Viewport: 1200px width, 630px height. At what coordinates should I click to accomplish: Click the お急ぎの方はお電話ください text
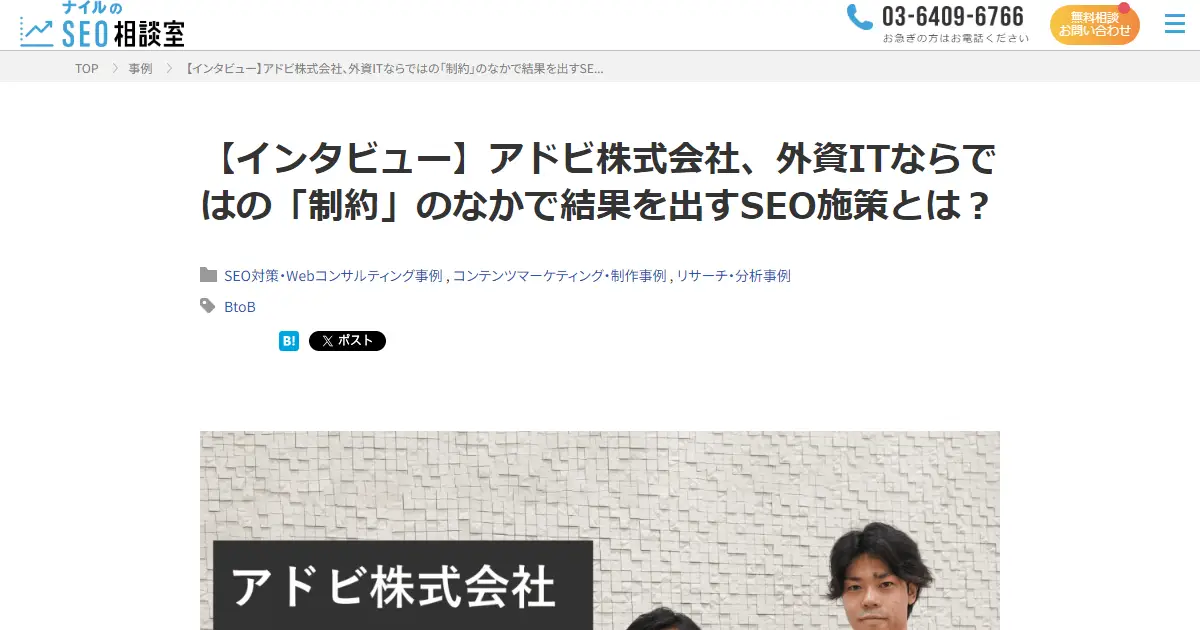point(955,38)
